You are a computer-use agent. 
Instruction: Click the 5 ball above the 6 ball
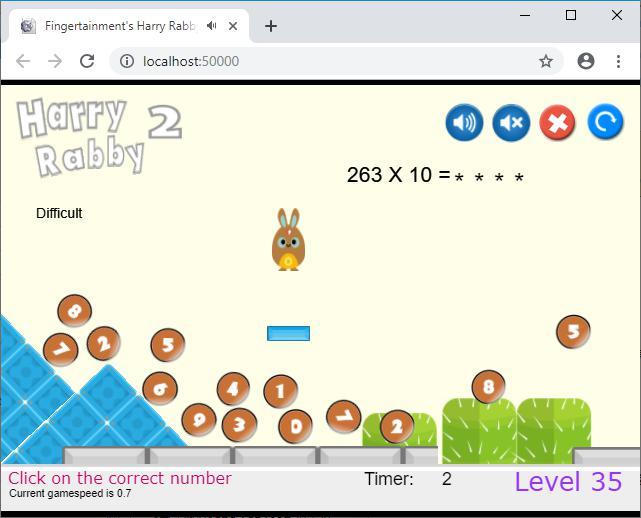pyautogui.click(x=168, y=345)
